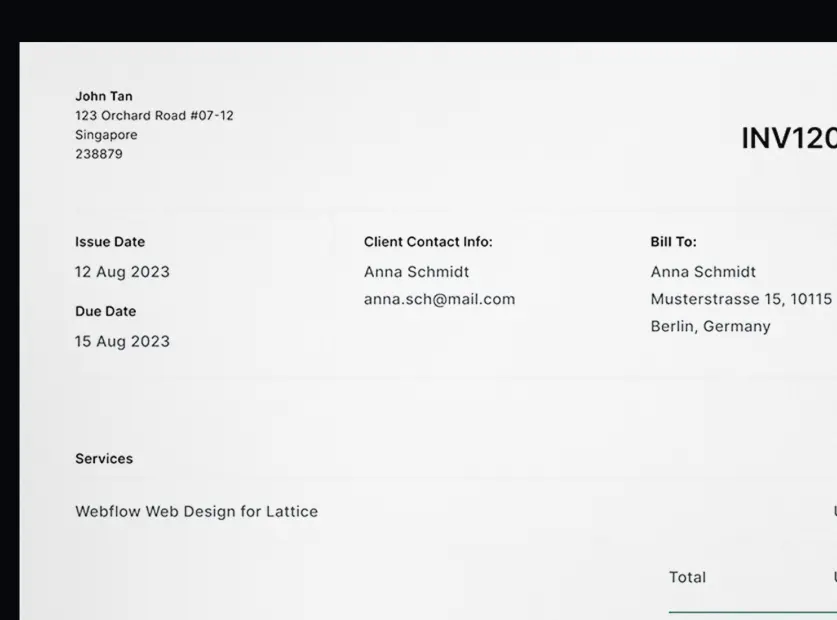Viewport: 837px width, 620px height.
Task: Select the issue date 12 Aug 2023
Action: point(122,271)
